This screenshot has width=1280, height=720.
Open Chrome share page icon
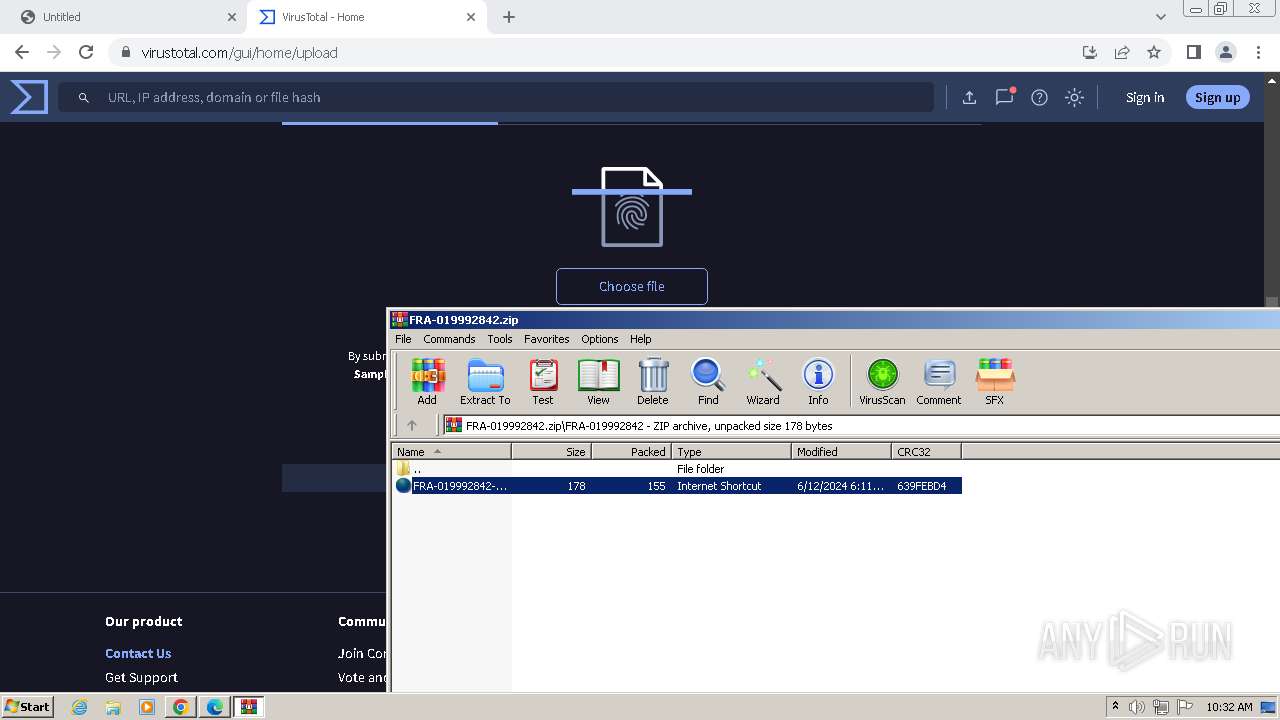click(1122, 52)
